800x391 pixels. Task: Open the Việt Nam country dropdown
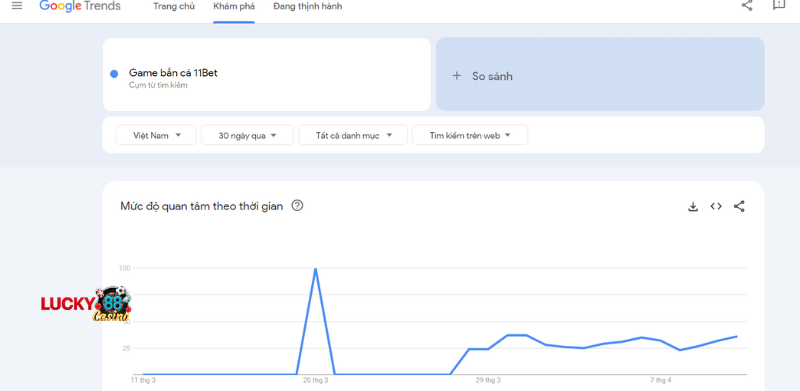coord(156,135)
